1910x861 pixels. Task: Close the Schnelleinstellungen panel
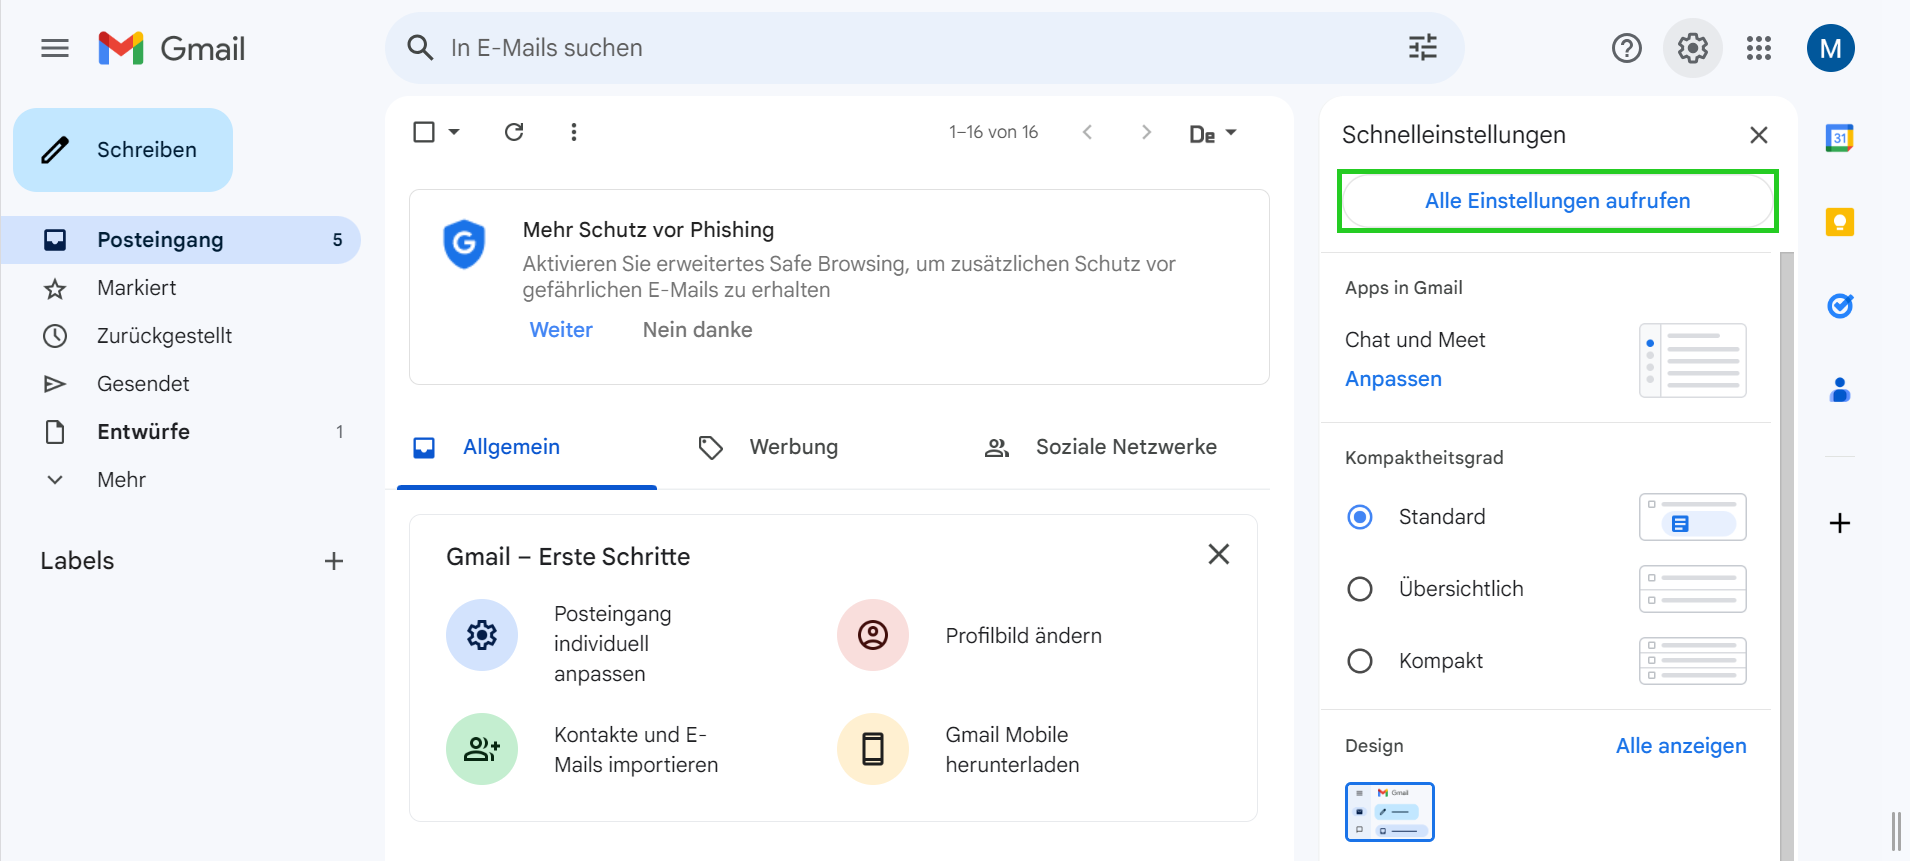pyautogui.click(x=1759, y=135)
